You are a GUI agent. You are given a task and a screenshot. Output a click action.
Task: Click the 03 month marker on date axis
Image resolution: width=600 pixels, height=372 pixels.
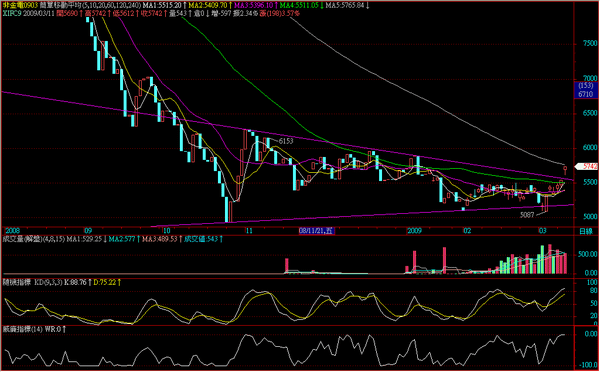[x=542, y=231]
